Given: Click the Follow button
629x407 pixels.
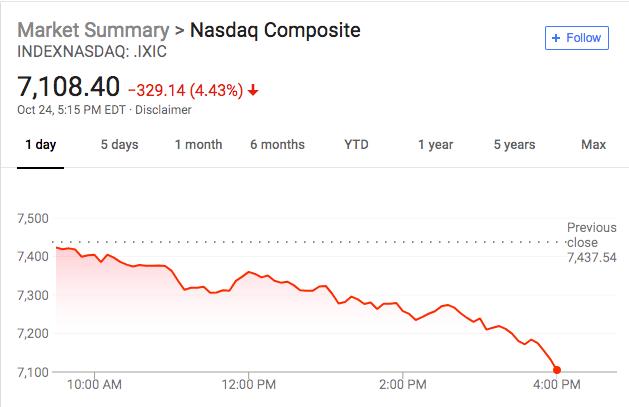Looking at the screenshot, I should pos(577,38).
